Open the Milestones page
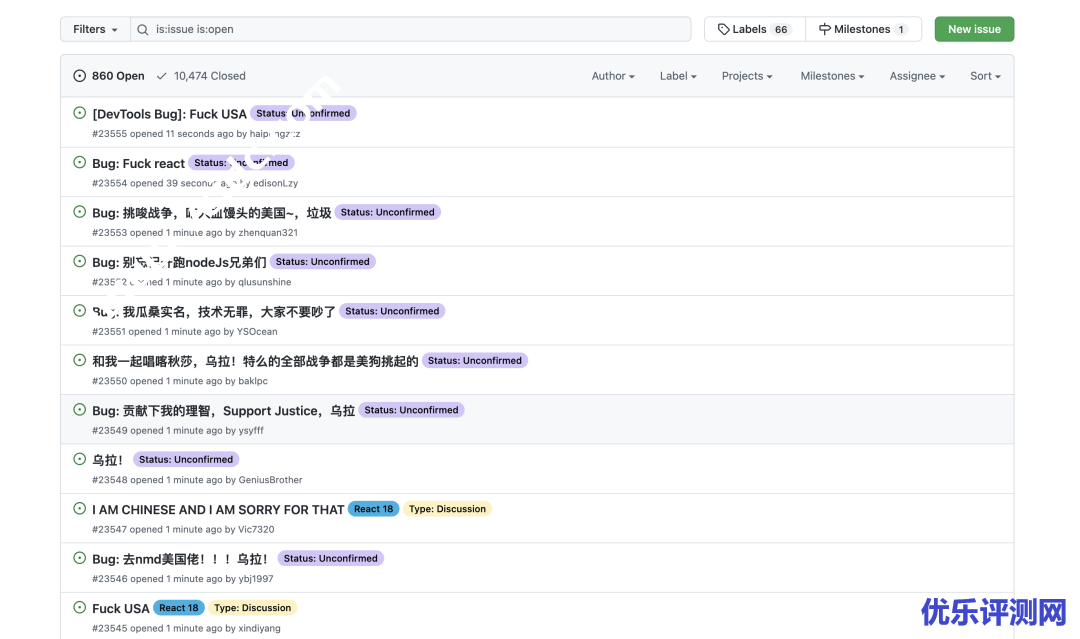The height and width of the screenshot is (639, 1080). 863,29
